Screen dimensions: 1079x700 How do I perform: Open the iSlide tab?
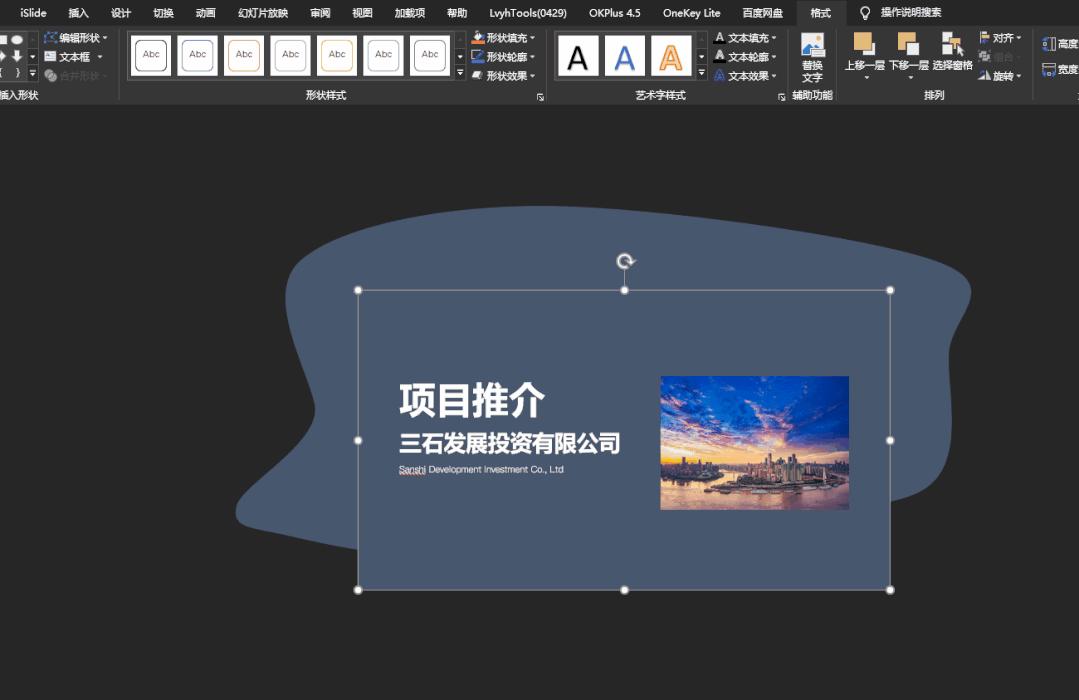32,13
